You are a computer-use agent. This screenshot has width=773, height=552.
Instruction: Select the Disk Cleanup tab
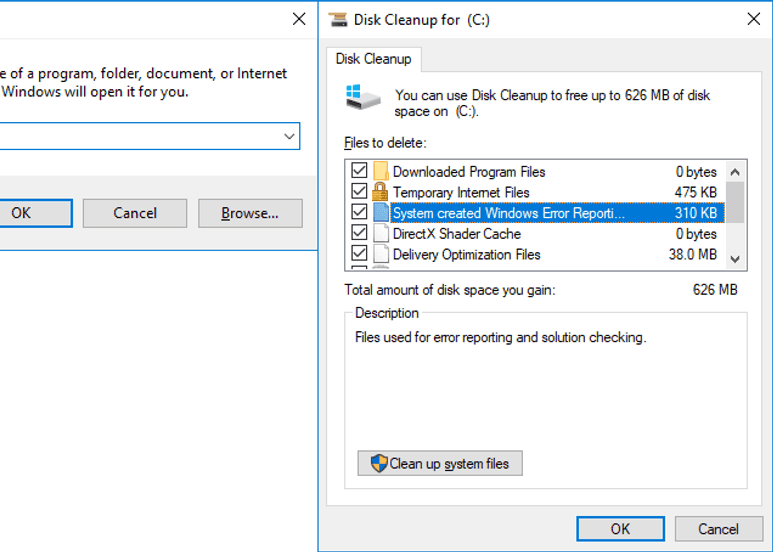[x=373, y=59]
